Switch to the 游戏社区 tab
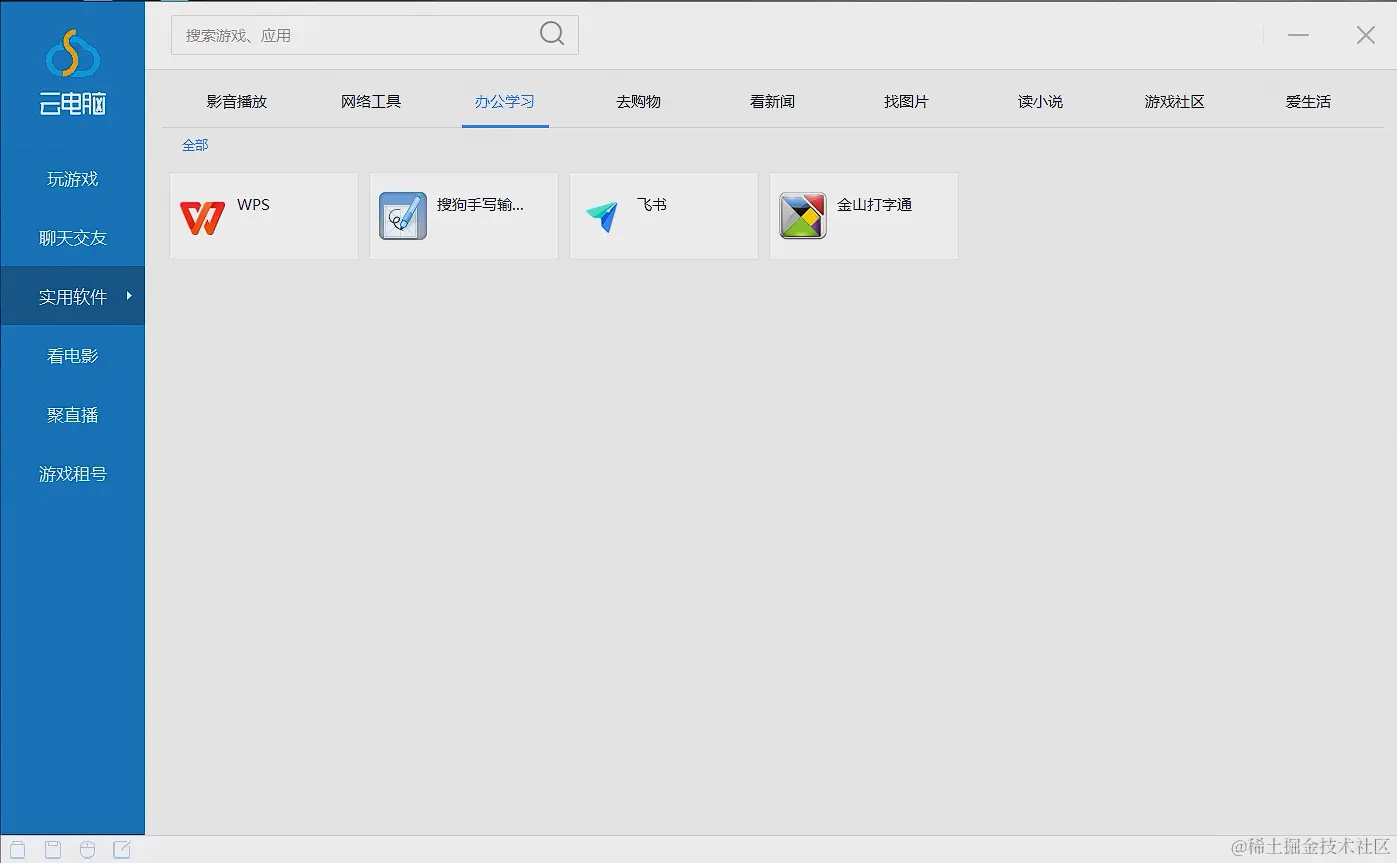This screenshot has width=1397, height=863. (1173, 100)
